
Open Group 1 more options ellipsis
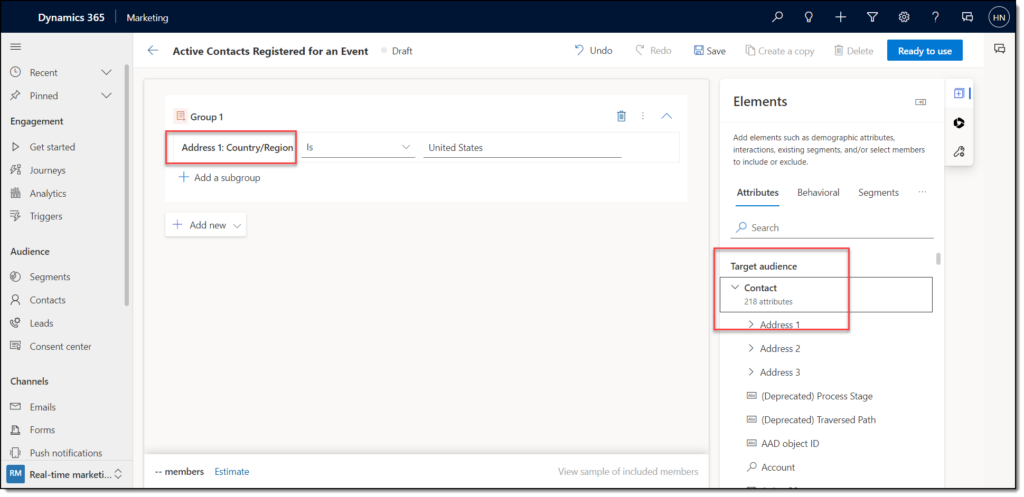[x=643, y=116]
